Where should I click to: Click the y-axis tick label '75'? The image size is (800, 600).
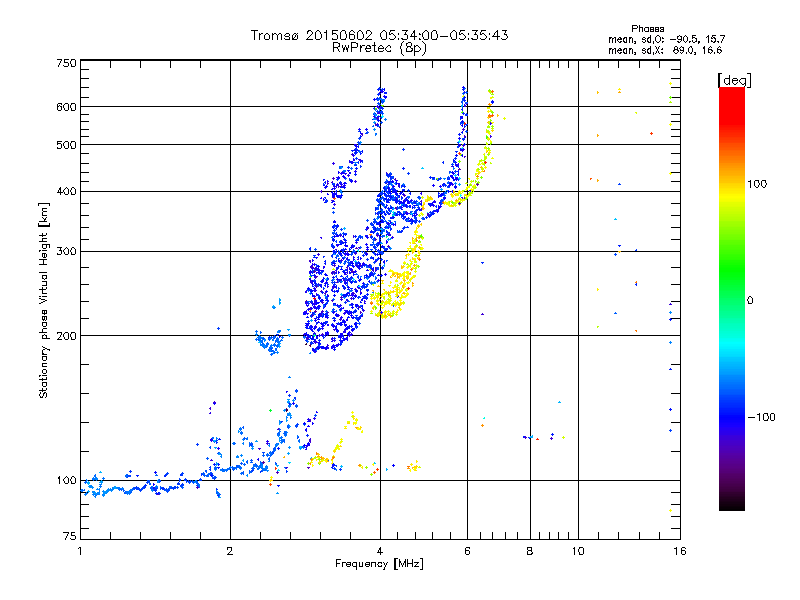pos(70,536)
